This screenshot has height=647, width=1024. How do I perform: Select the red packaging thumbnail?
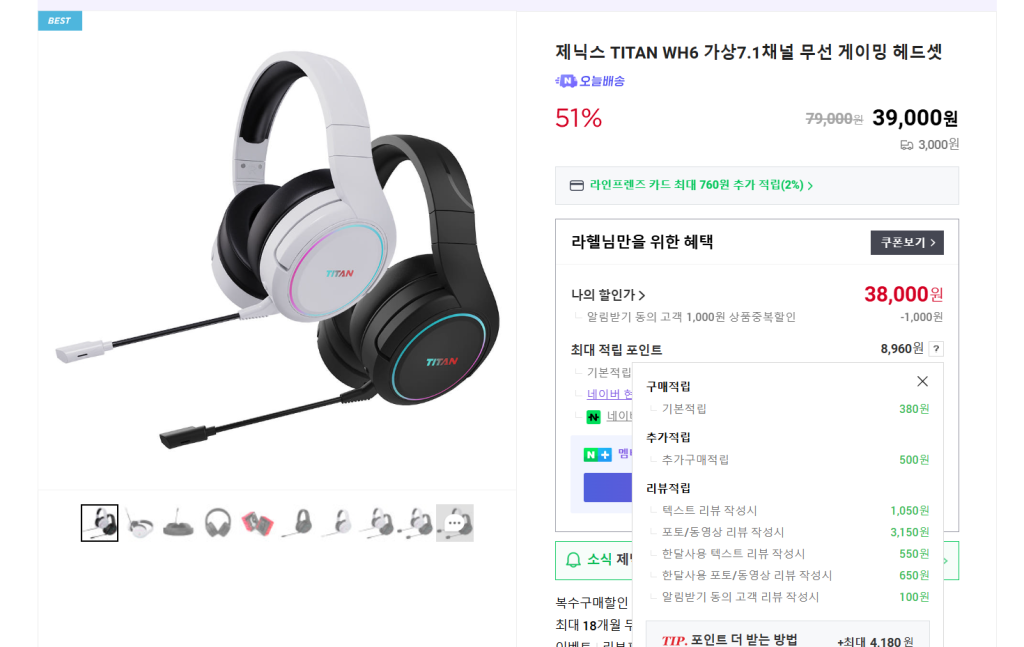(x=257, y=523)
